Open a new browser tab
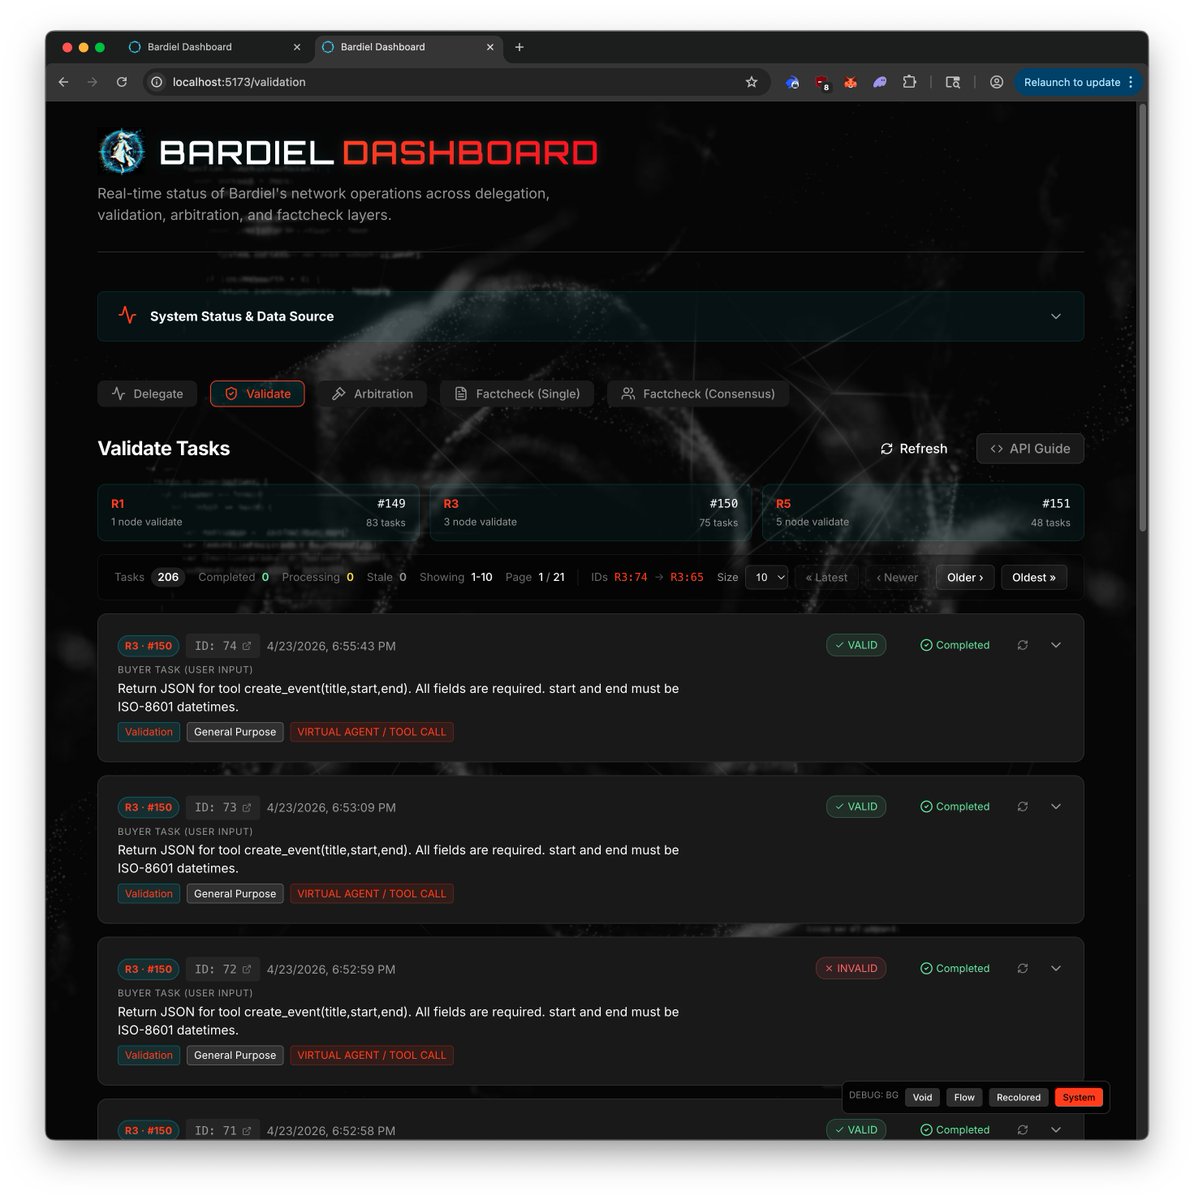The width and height of the screenshot is (1194, 1200). click(519, 47)
